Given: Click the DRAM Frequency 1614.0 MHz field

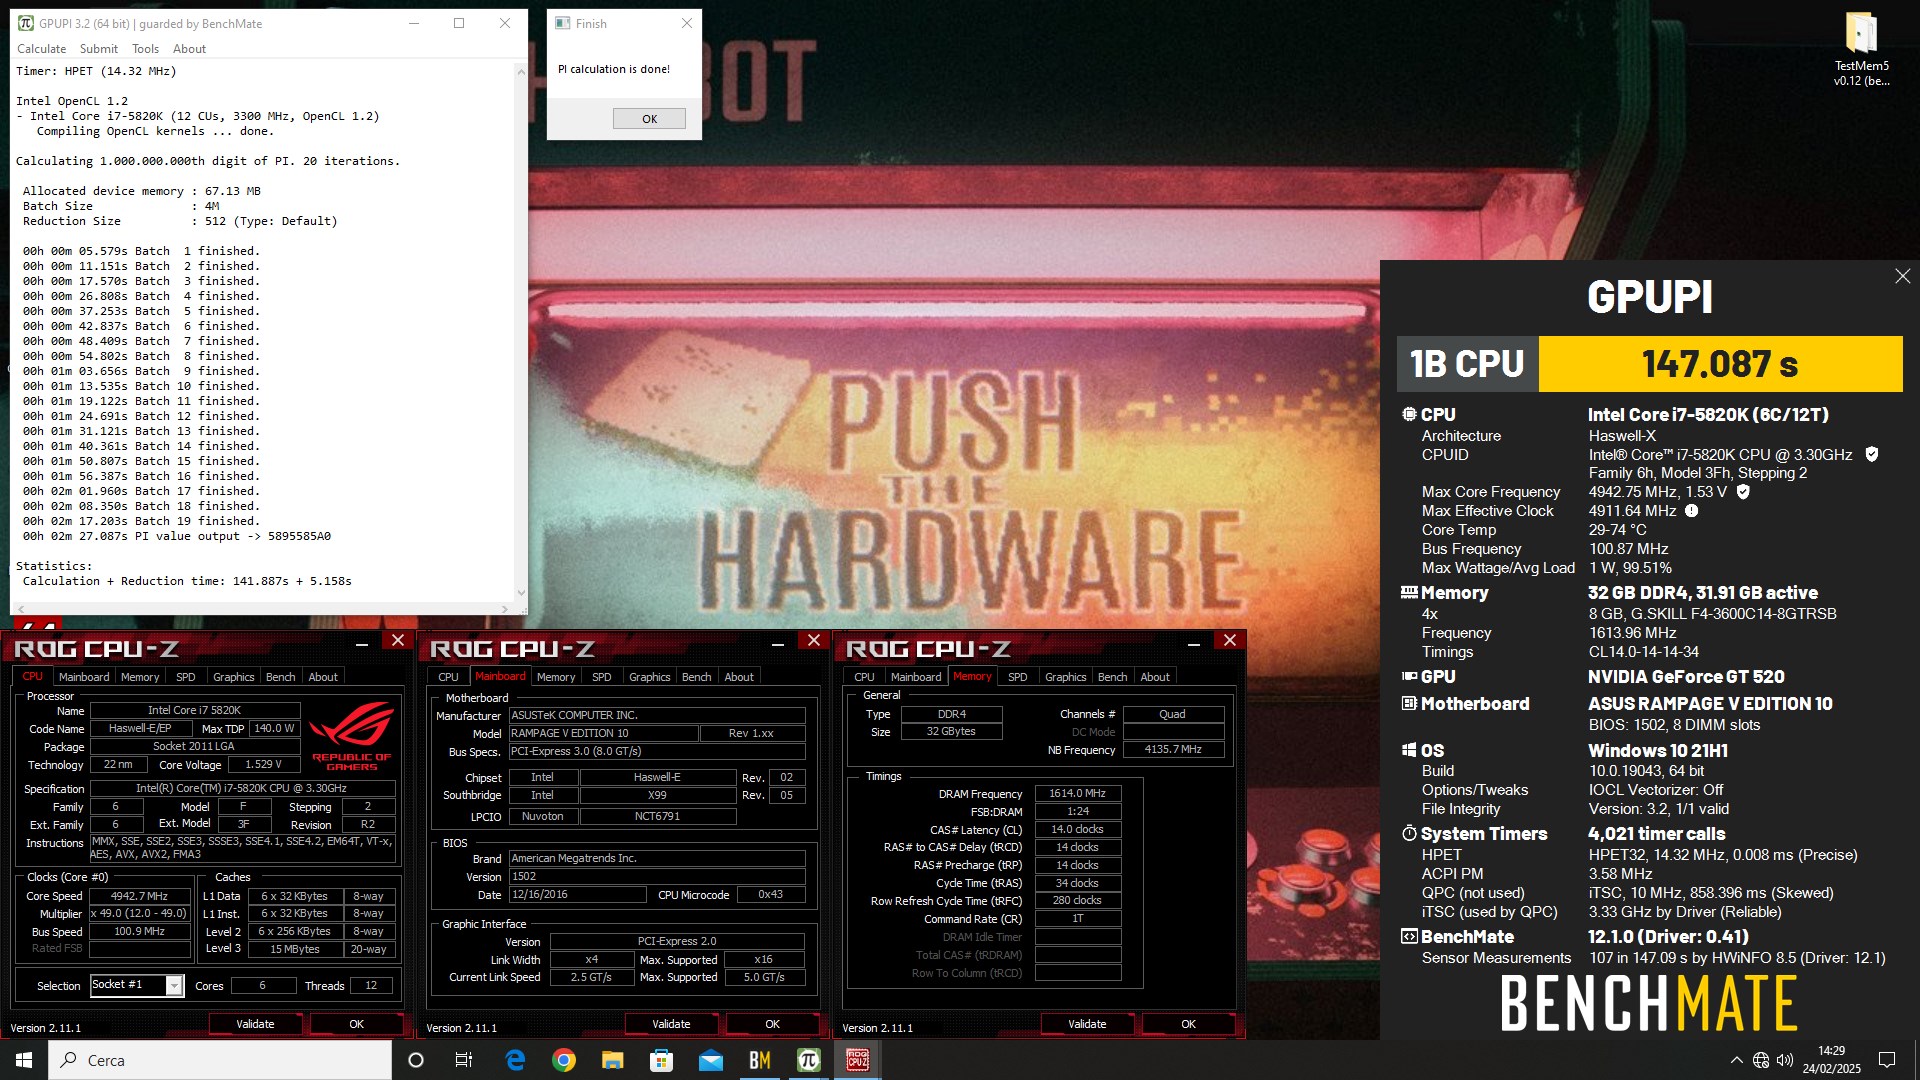Looking at the screenshot, I should [x=1078, y=793].
